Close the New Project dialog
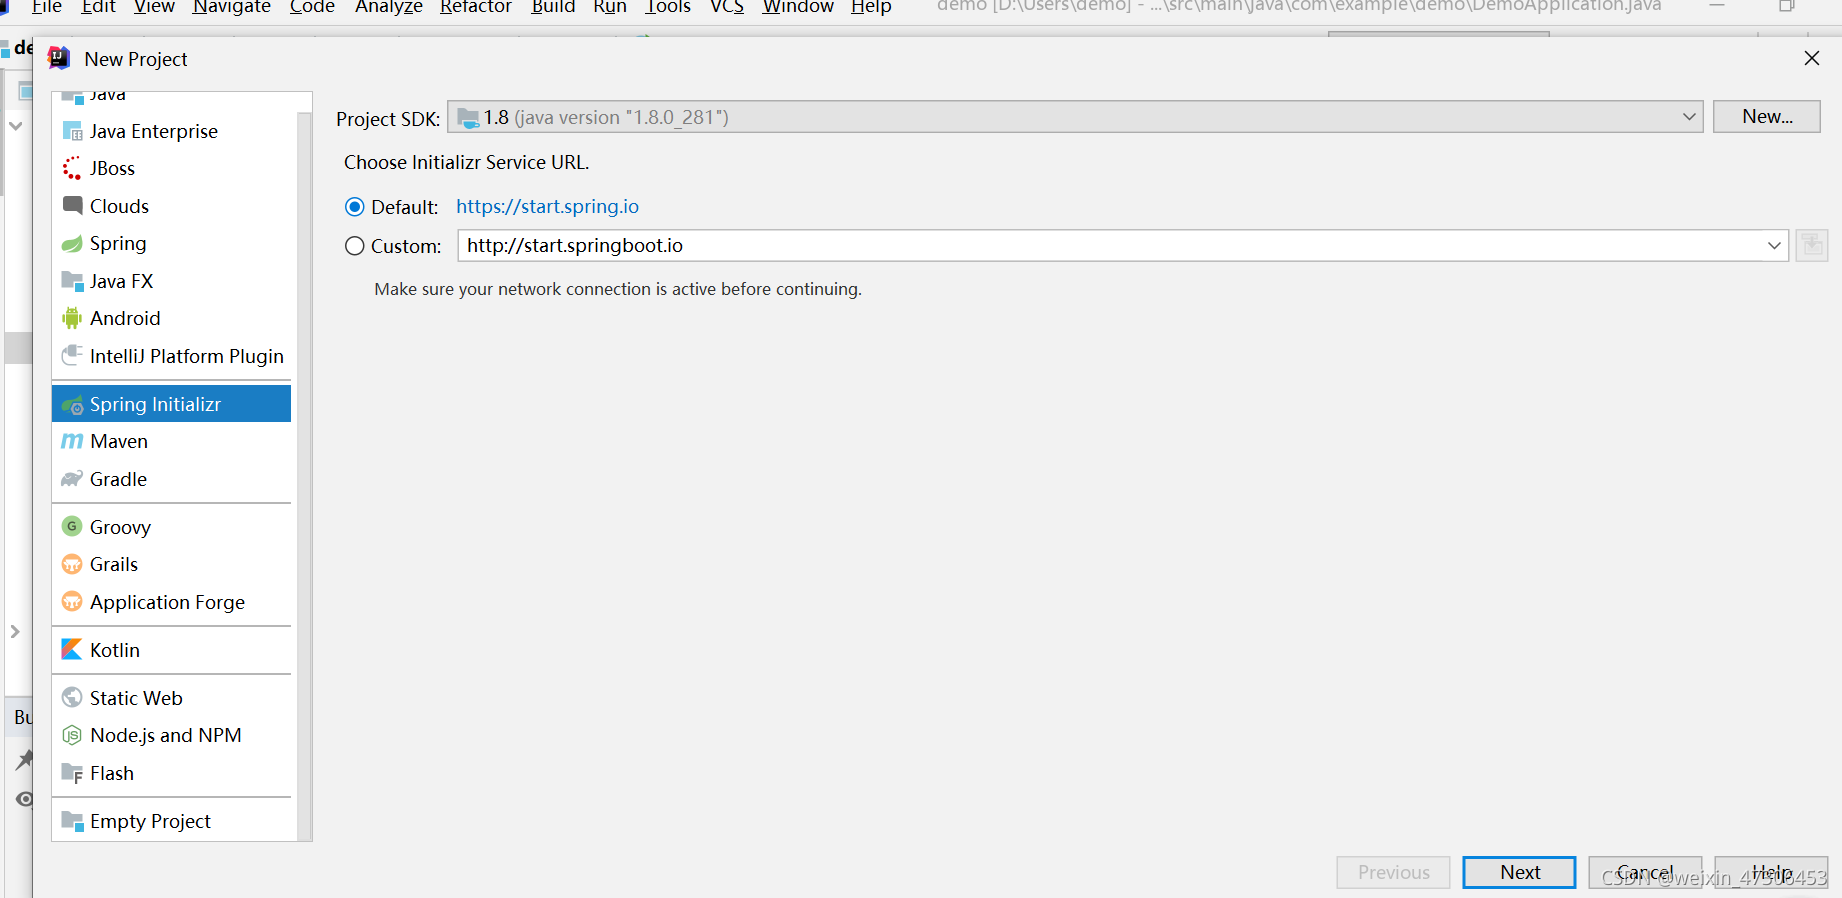This screenshot has width=1842, height=898. 1811,58
